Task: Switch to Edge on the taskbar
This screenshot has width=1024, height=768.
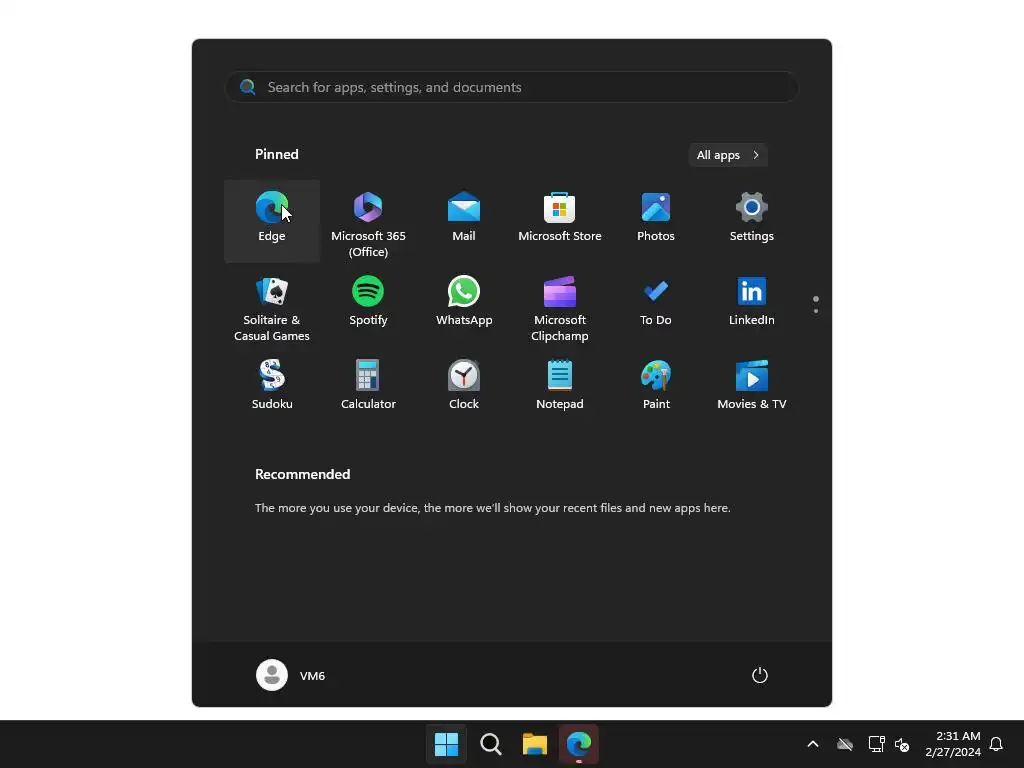Action: [579, 744]
